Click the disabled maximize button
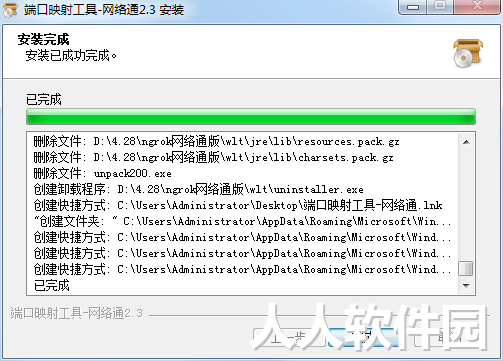Viewport: 503px width, 361px height. click(x=440, y=6)
